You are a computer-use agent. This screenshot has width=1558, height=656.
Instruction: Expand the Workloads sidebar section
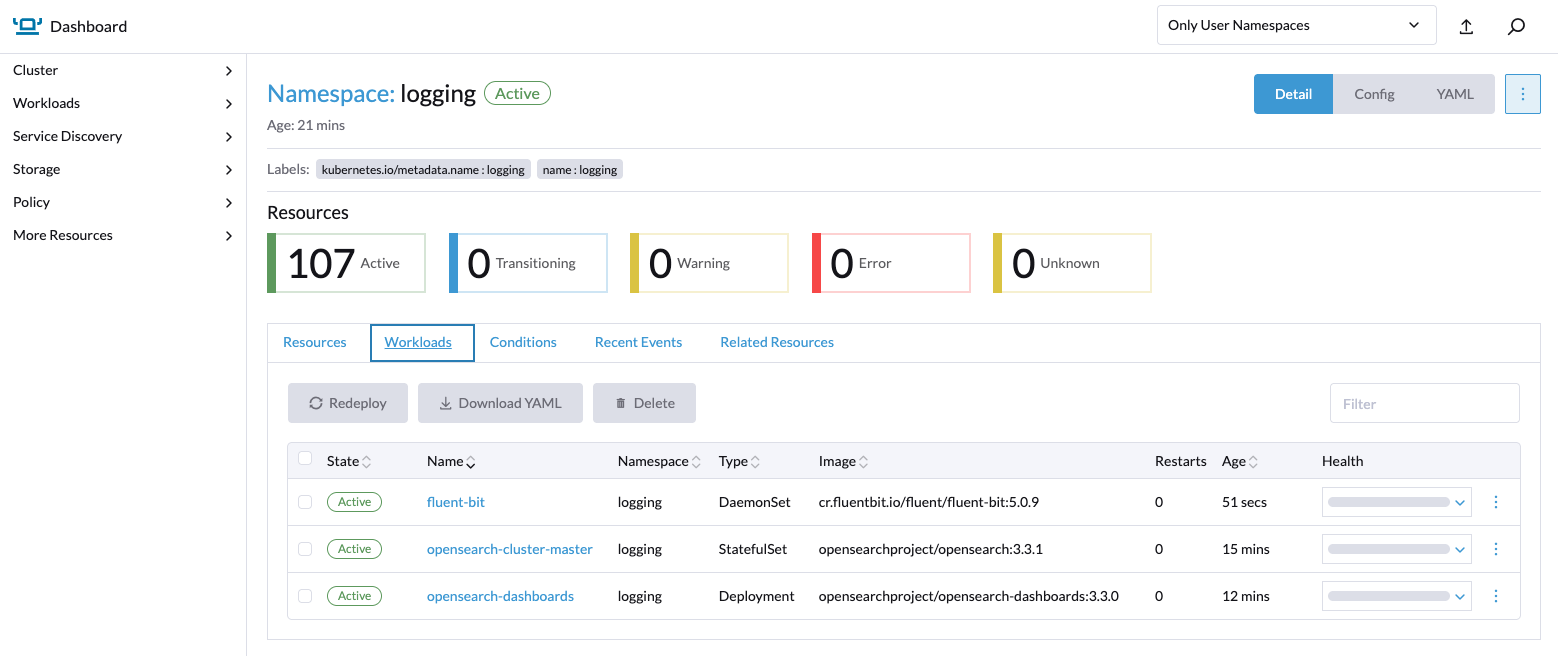tap(123, 103)
